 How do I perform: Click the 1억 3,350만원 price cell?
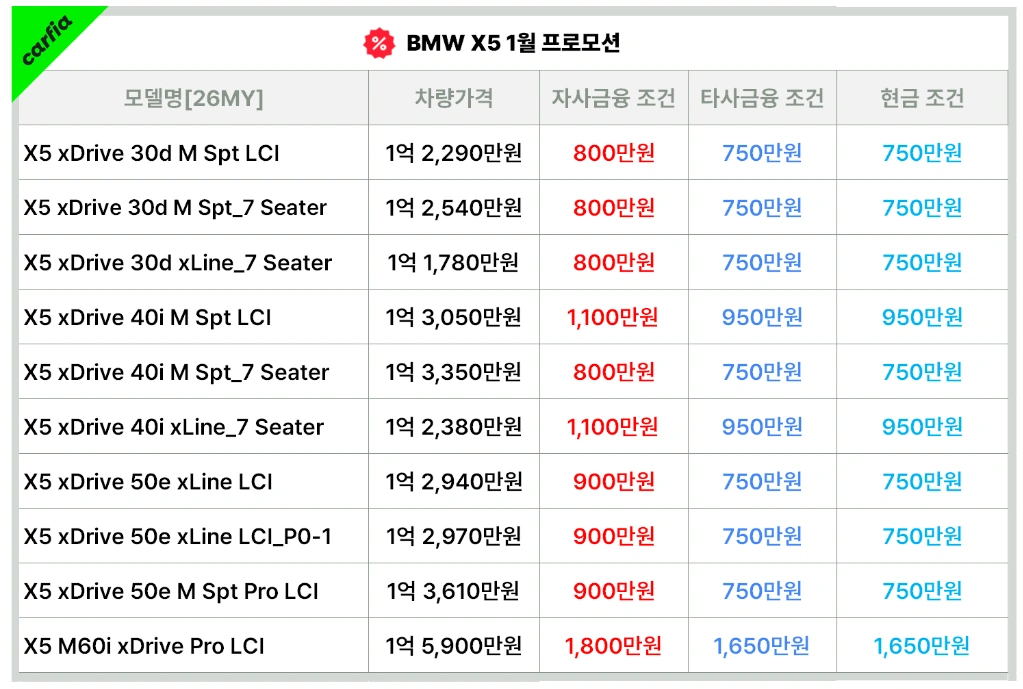pyautogui.click(x=453, y=372)
